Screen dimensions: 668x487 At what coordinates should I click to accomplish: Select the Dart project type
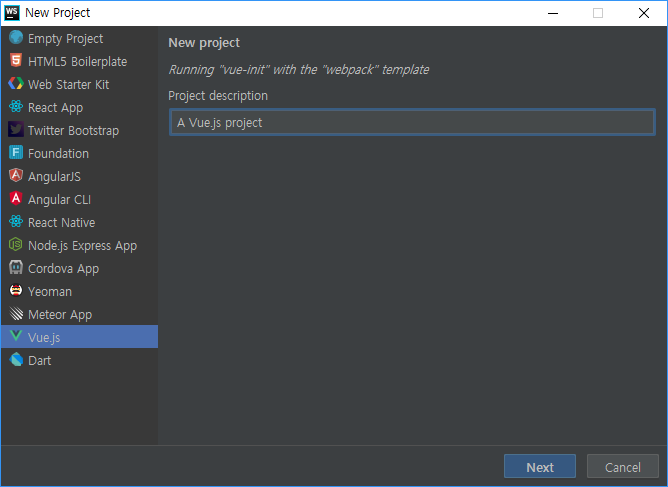(x=79, y=360)
